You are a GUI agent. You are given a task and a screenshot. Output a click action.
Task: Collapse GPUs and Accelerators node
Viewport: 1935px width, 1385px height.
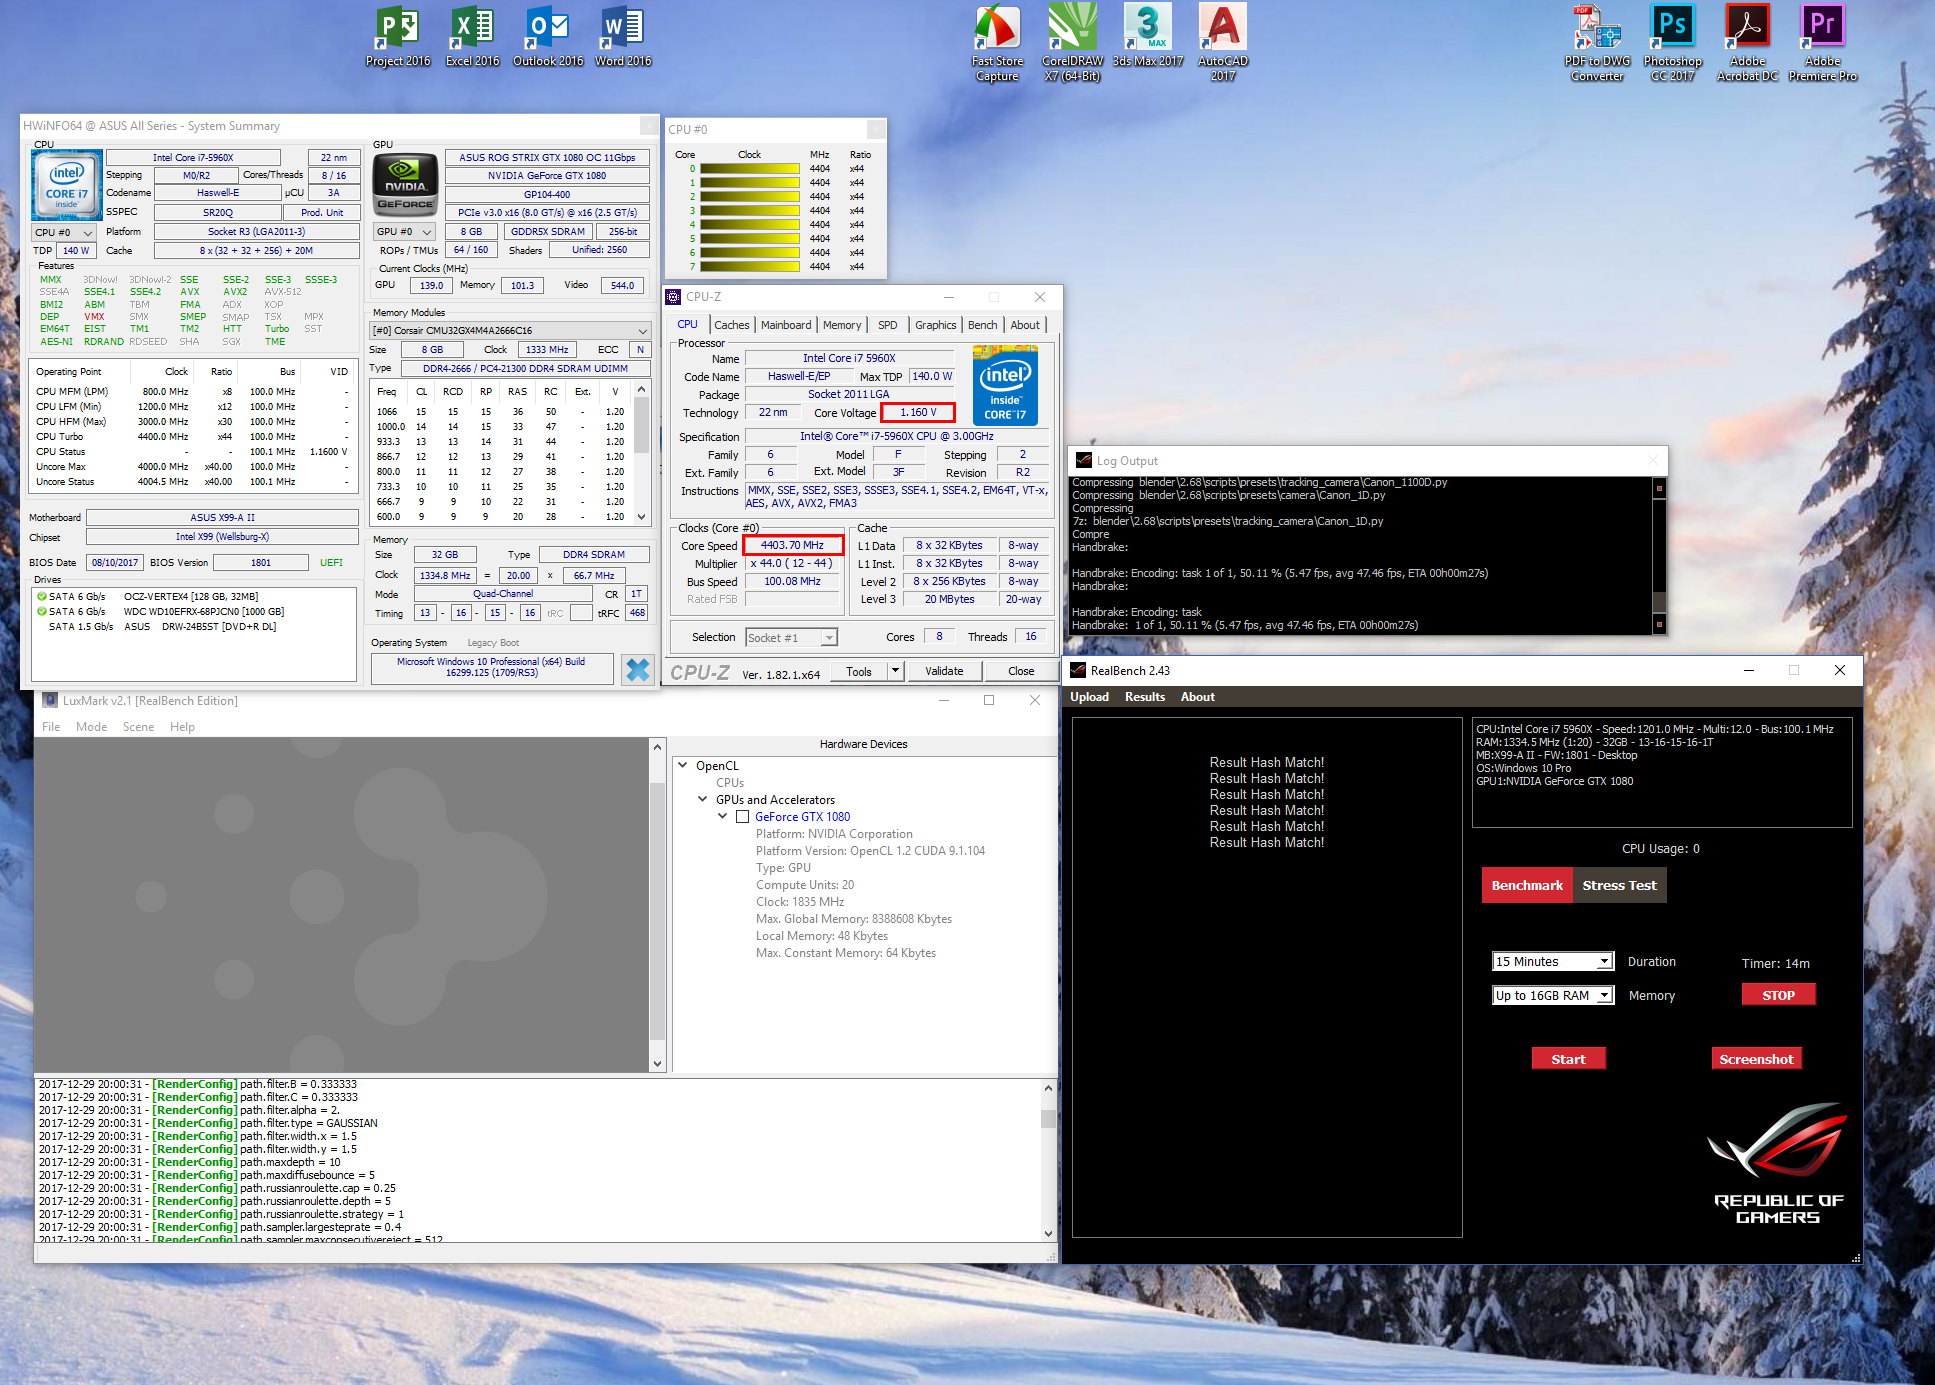tap(703, 800)
